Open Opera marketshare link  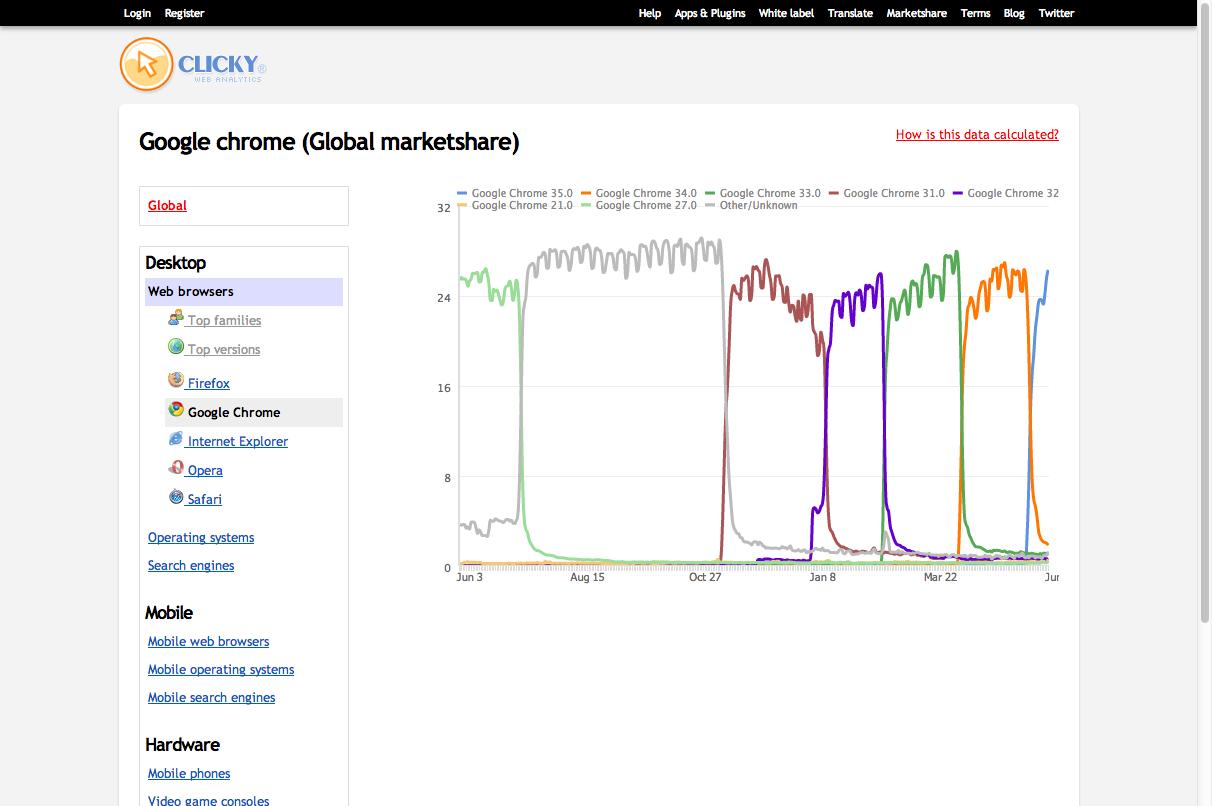205,471
